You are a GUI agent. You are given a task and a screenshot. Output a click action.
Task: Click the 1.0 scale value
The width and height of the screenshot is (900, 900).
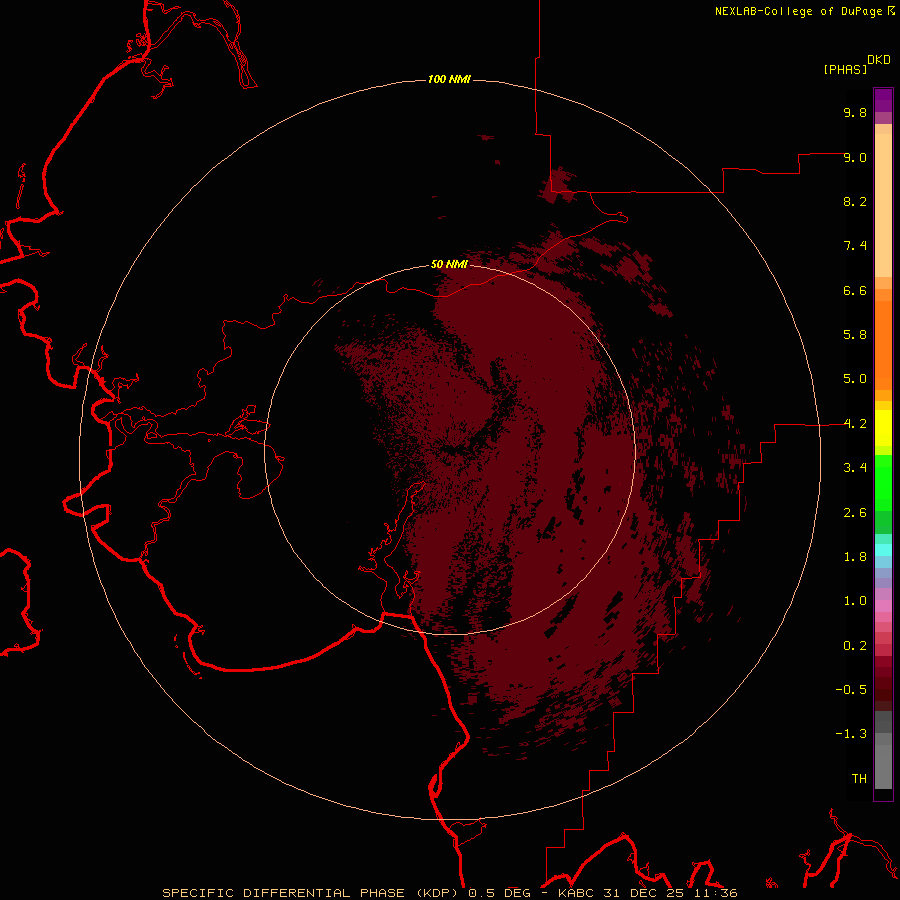855,601
